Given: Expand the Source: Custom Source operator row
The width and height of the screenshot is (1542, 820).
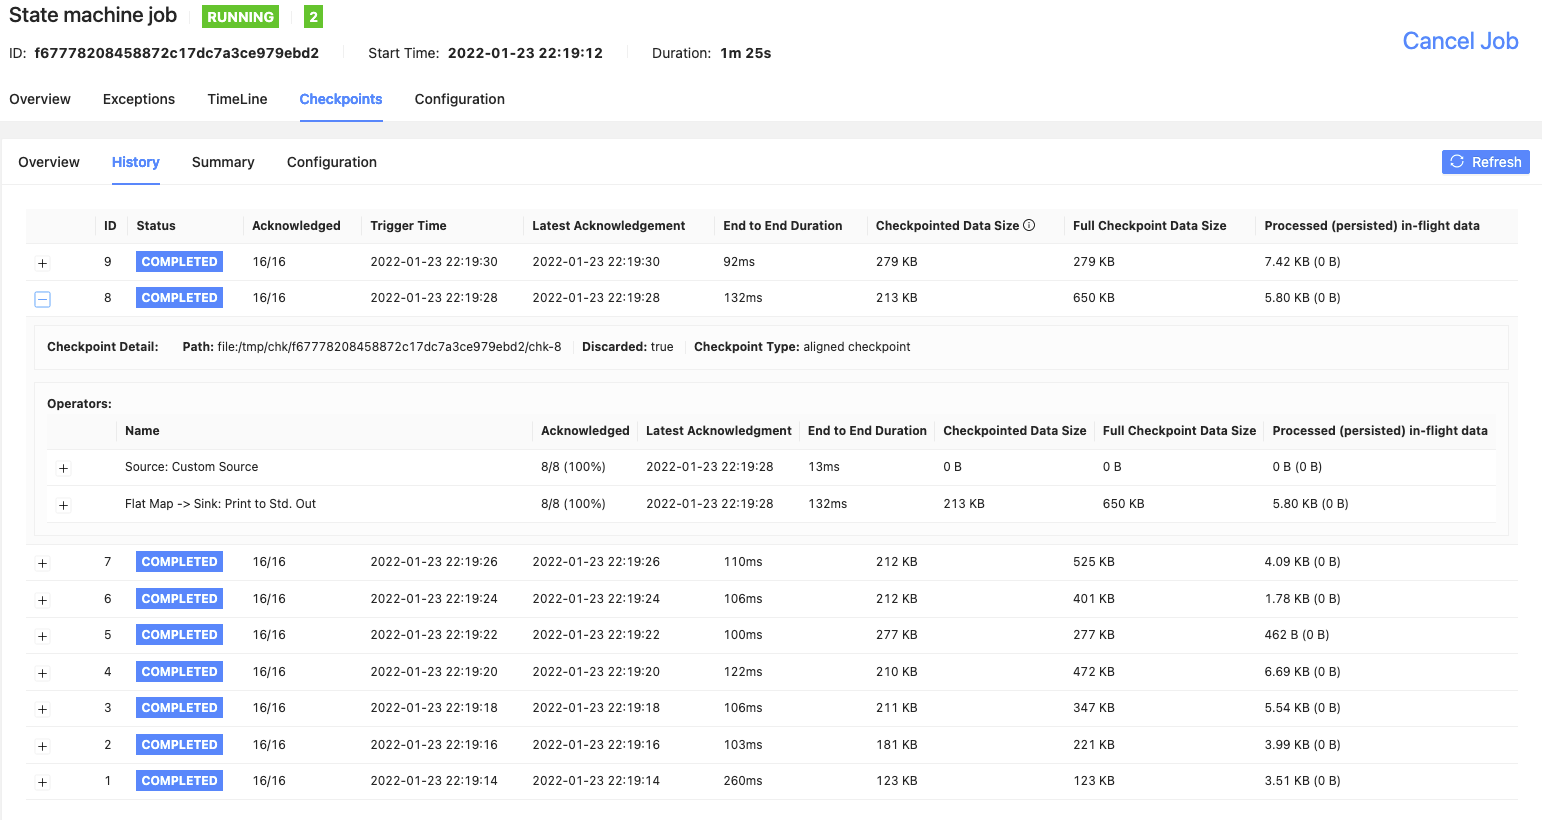Looking at the screenshot, I should click(63, 467).
